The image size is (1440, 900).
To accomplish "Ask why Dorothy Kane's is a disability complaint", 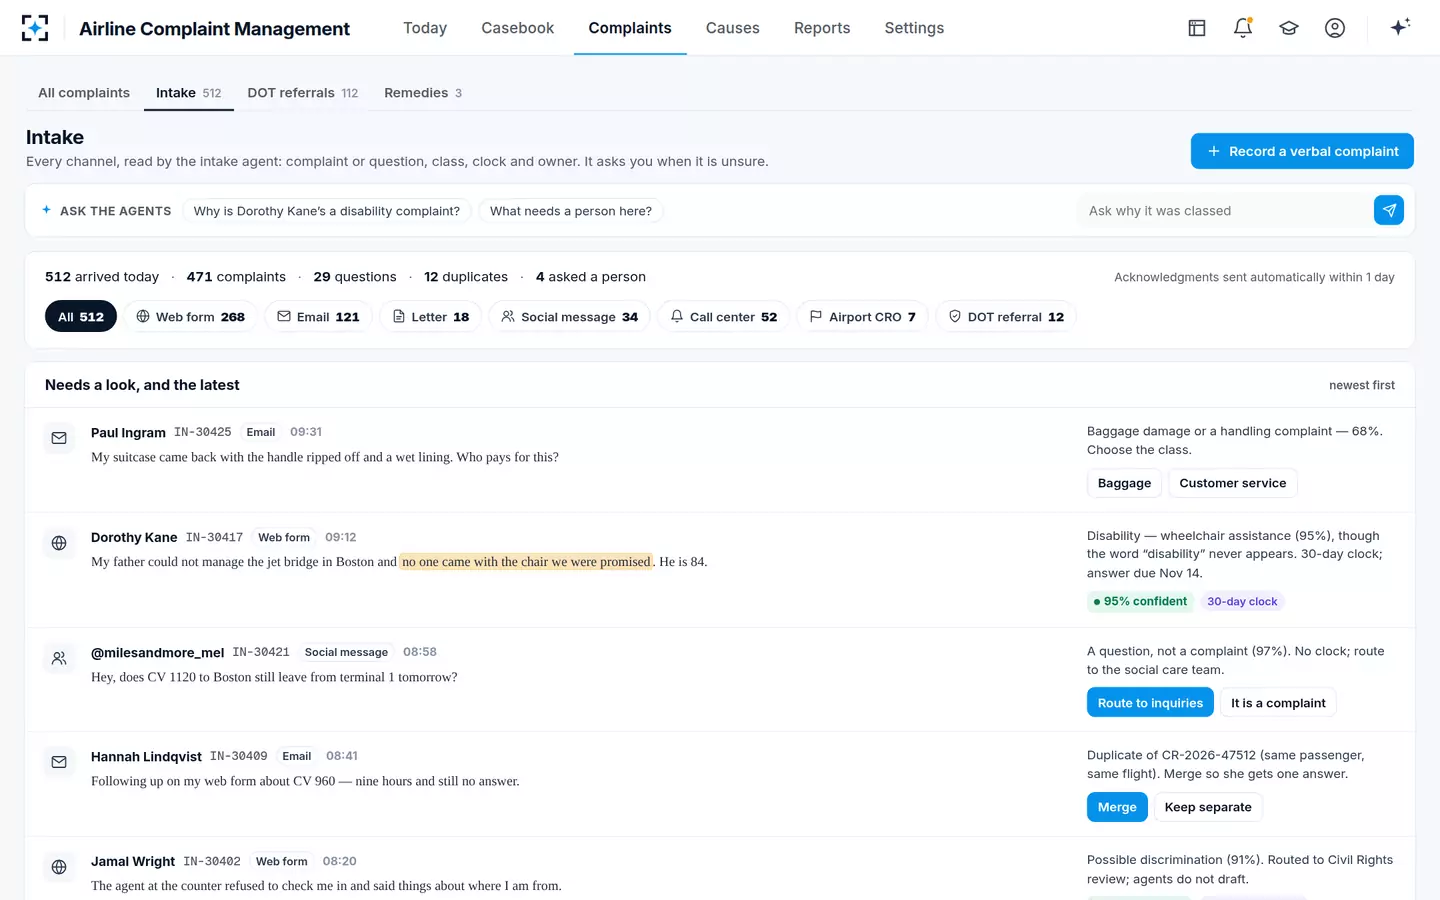I will point(327,211).
